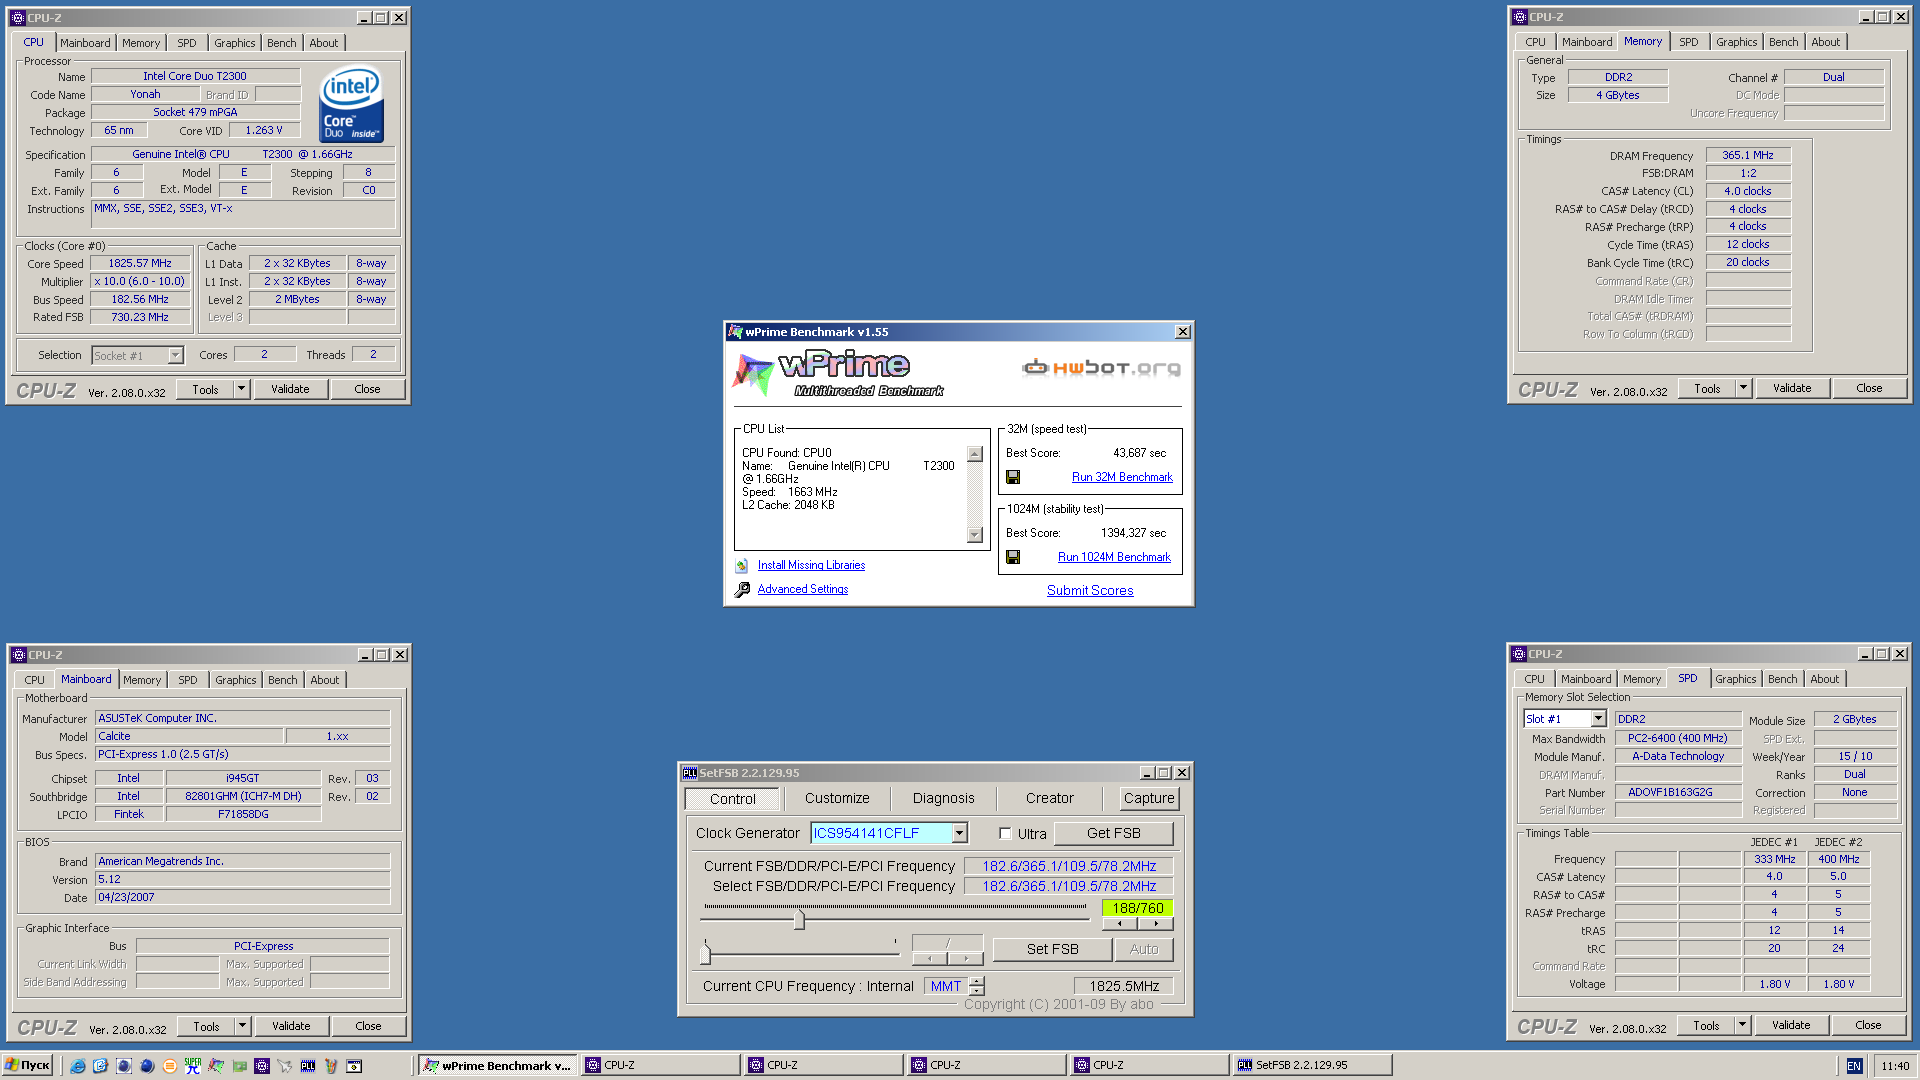This screenshot has height=1080, width=1920.
Task: Click HWBOT.org logo in wPrime
Action: coord(1101,368)
